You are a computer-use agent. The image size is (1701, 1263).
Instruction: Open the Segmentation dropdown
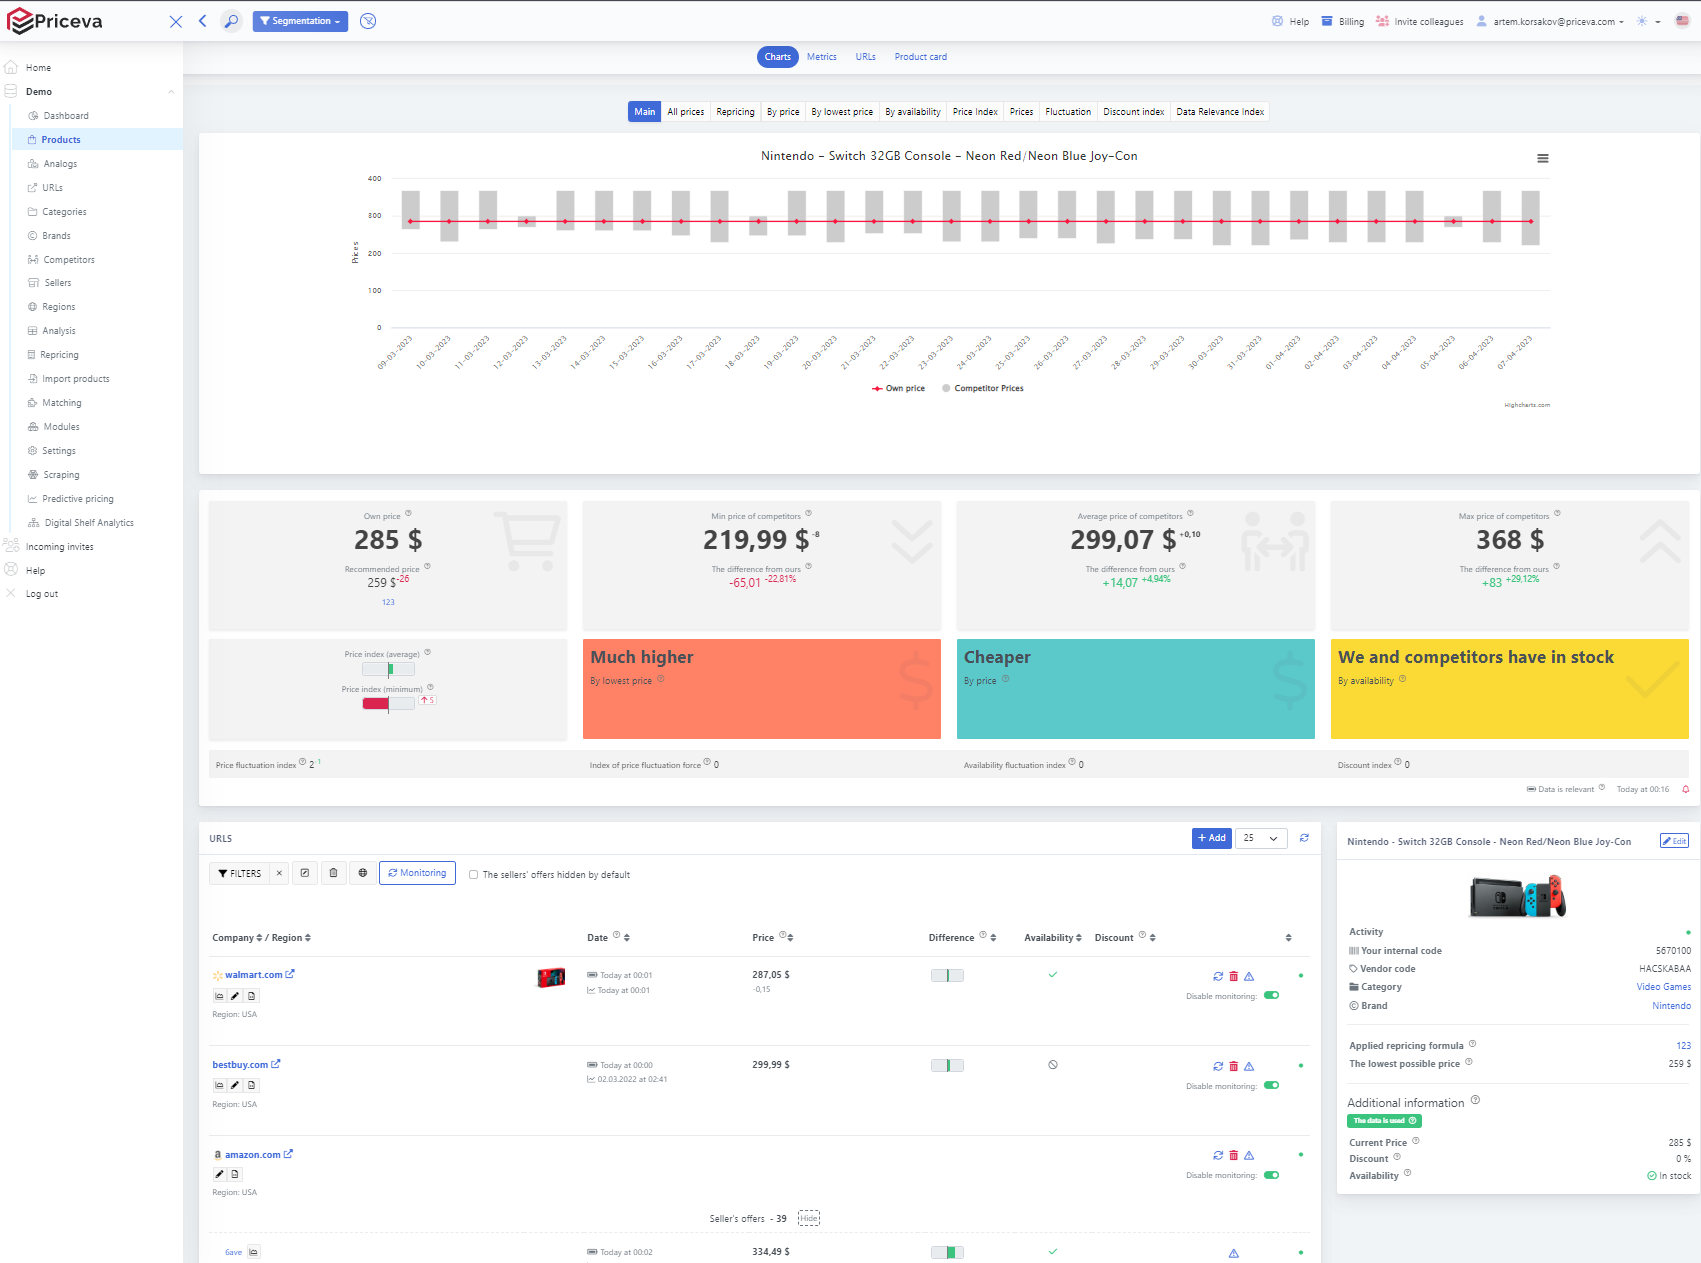300,21
